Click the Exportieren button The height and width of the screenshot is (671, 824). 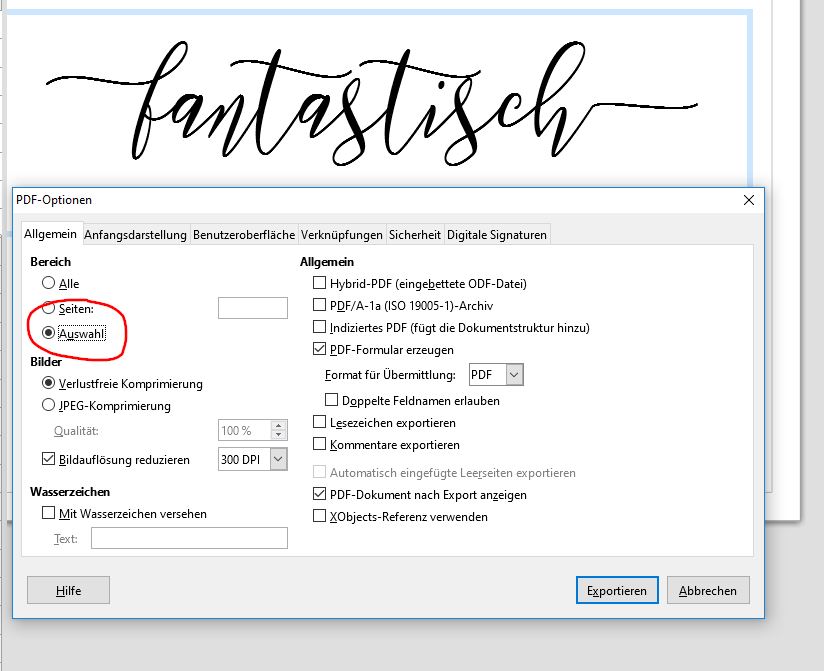[x=617, y=590]
